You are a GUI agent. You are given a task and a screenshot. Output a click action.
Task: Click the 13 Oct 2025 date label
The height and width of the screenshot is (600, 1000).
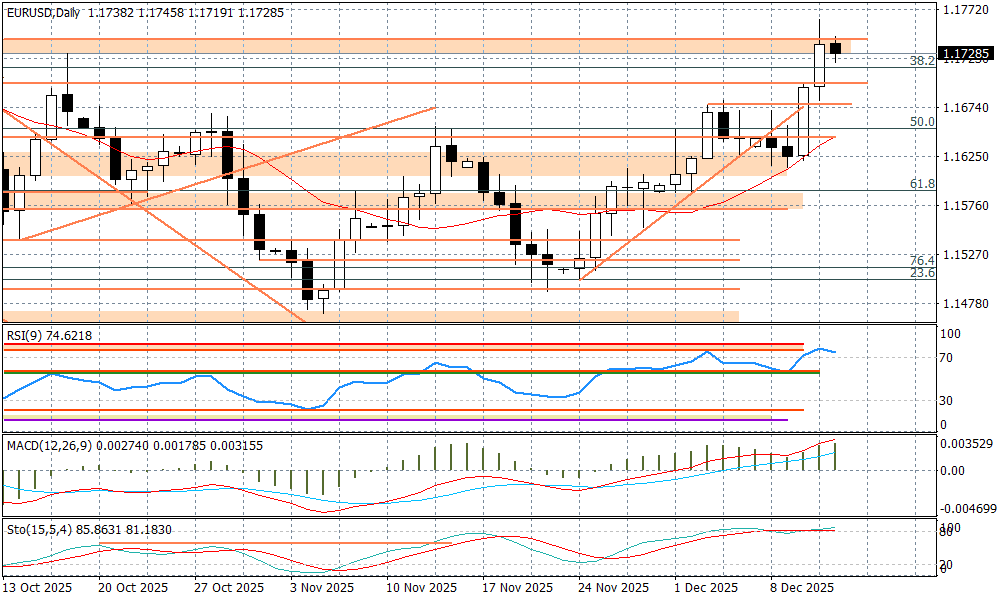pos(37,587)
